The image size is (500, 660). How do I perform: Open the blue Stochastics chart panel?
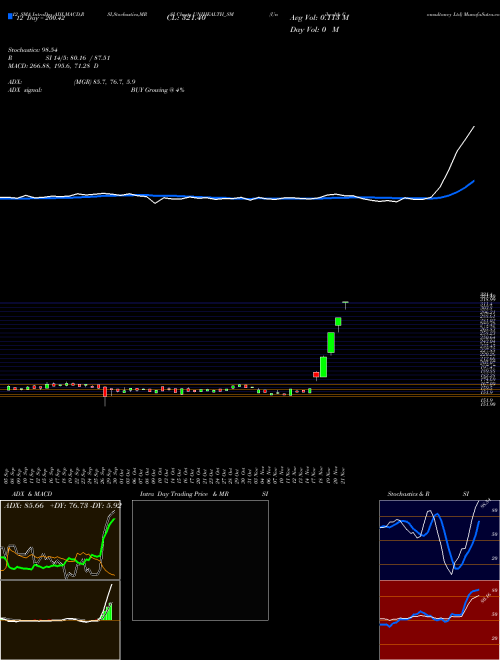(439, 540)
